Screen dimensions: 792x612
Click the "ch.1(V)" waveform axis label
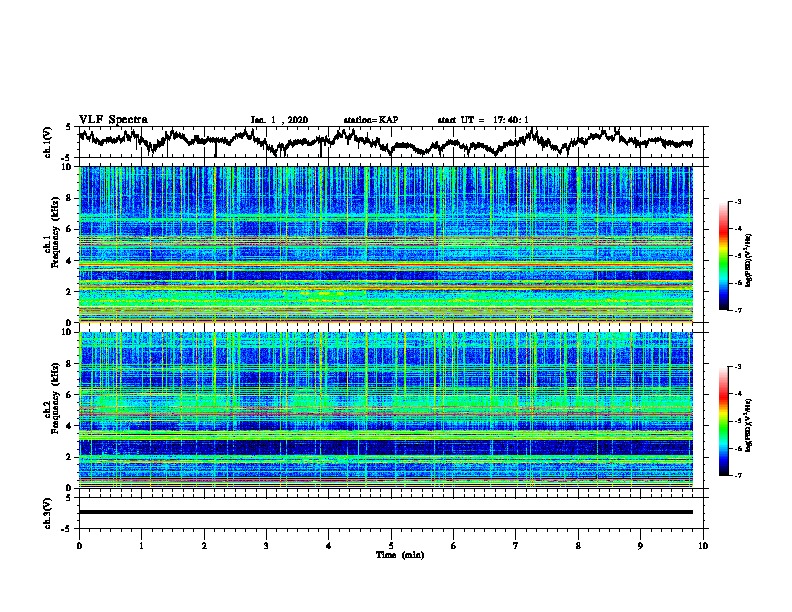pos(48,142)
